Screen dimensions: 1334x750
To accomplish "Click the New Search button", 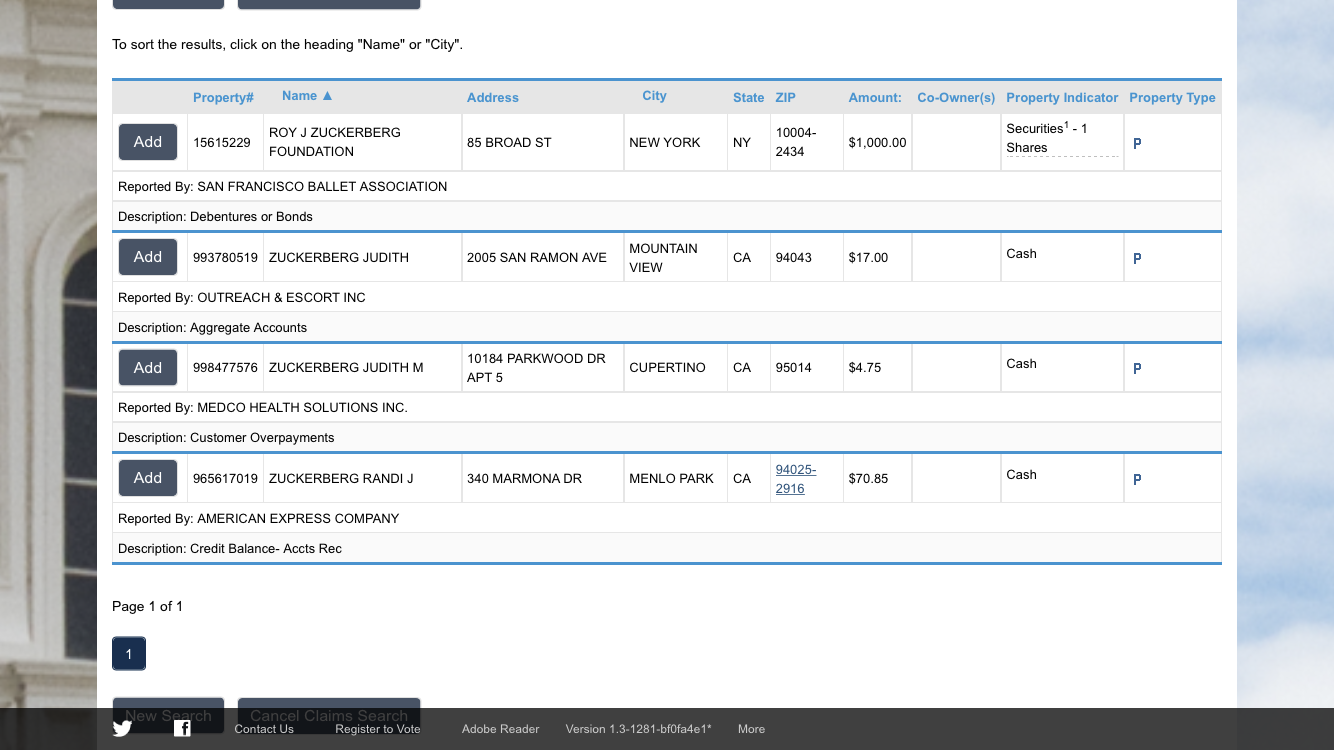I will [x=168, y=715].
